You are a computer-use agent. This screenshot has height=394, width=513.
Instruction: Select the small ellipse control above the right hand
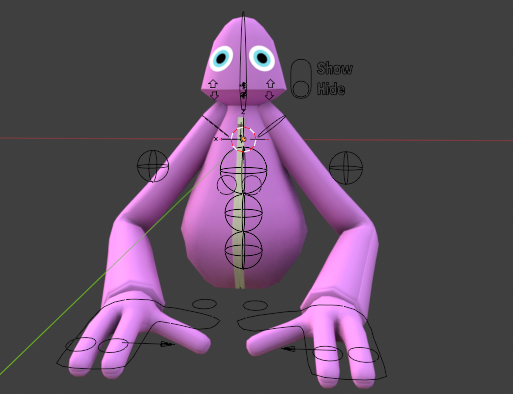tap(255, 305)
